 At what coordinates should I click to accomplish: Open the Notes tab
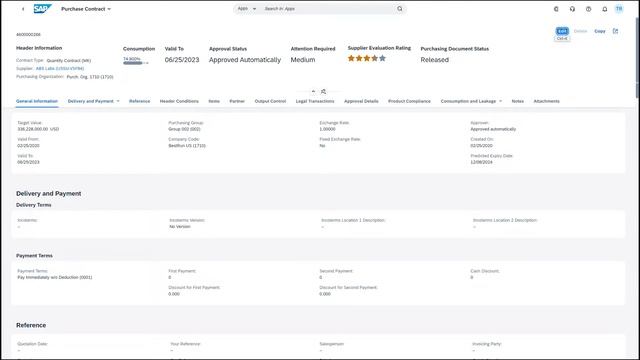point(518,101)
